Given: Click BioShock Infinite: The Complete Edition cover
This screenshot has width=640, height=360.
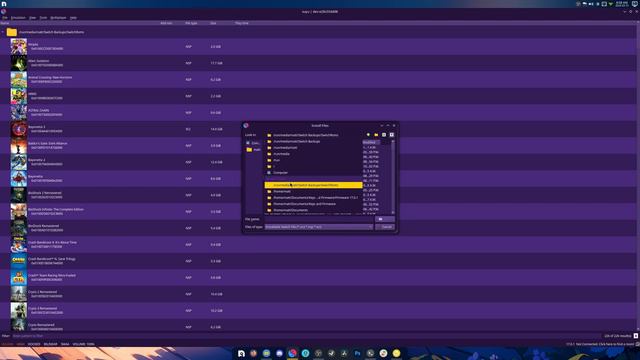Looking at the screenshot, I should click(18, 211).
